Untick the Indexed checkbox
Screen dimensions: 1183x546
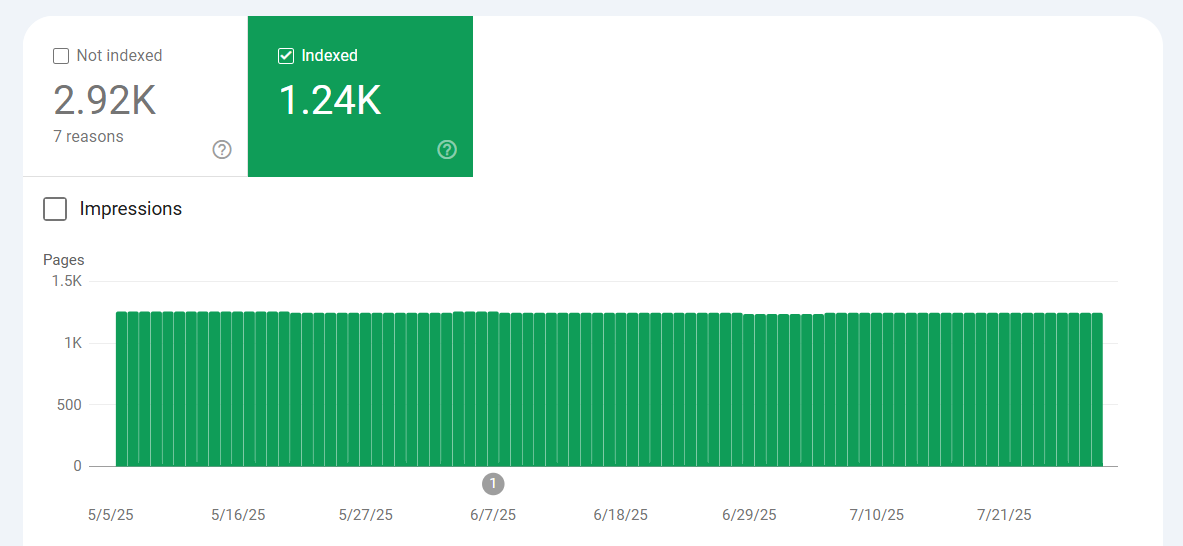coord(286,56)
